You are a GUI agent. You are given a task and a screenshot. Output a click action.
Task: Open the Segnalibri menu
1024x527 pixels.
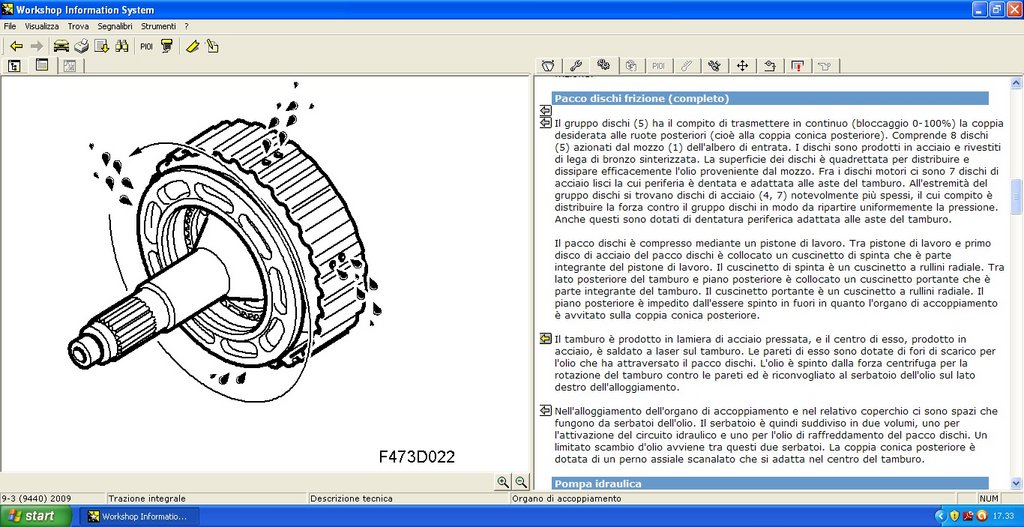(115, 27)
